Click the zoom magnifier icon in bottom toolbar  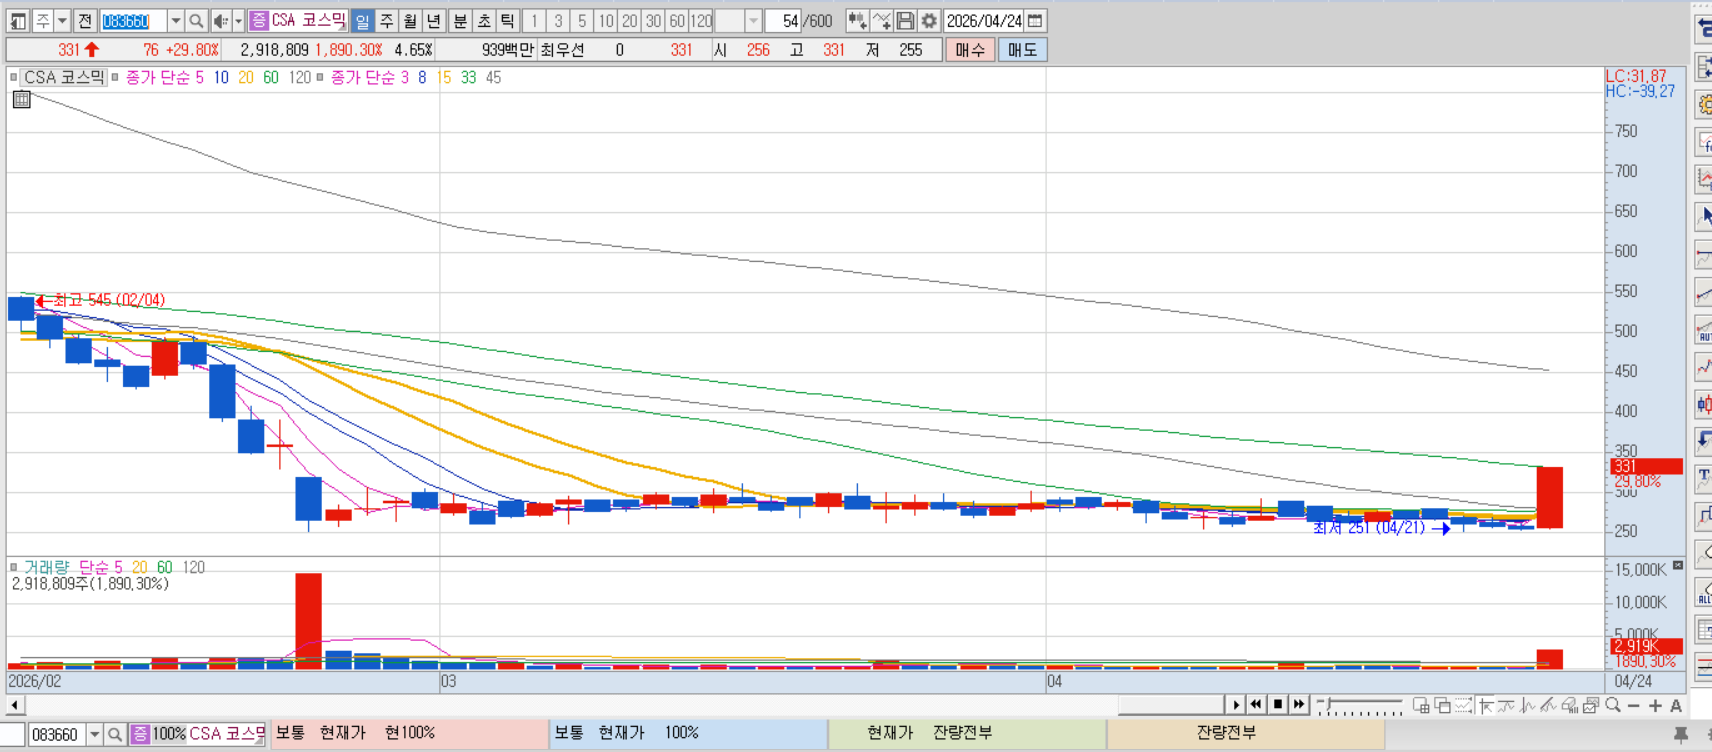pyautogui.click(x=1613, y=705)
